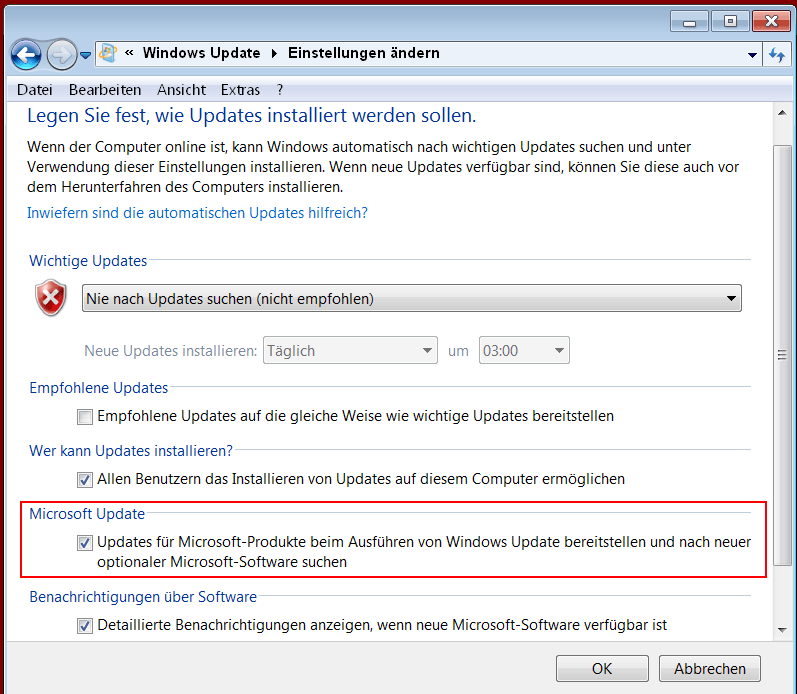Open the Täglich schedule dropdown
The height and width of the screenshot is (694, 797).
coord(350,350)
